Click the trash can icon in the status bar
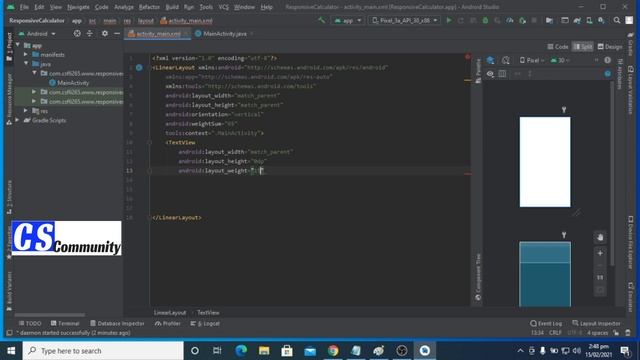Viewport: 640px width, 360px height. pyautogui.click(x=628, y=333)
